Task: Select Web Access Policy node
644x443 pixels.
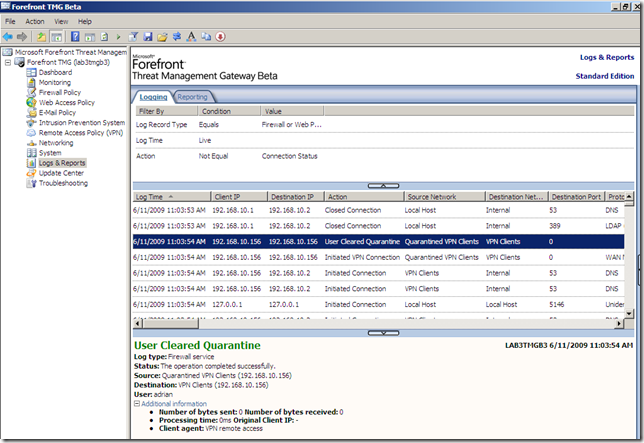Action: pyautogui.click(x=67, y=103)
